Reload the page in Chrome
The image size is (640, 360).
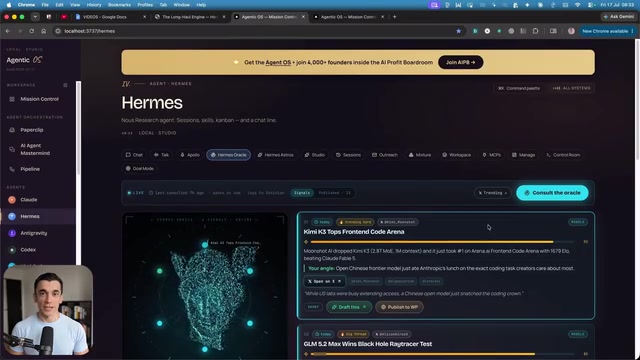click(31, 31)
